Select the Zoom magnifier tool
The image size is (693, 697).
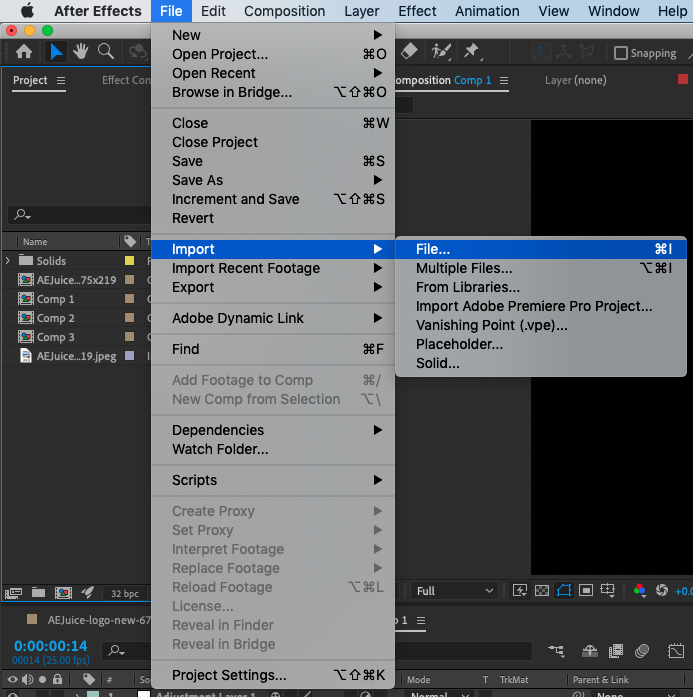click(106, 52)
